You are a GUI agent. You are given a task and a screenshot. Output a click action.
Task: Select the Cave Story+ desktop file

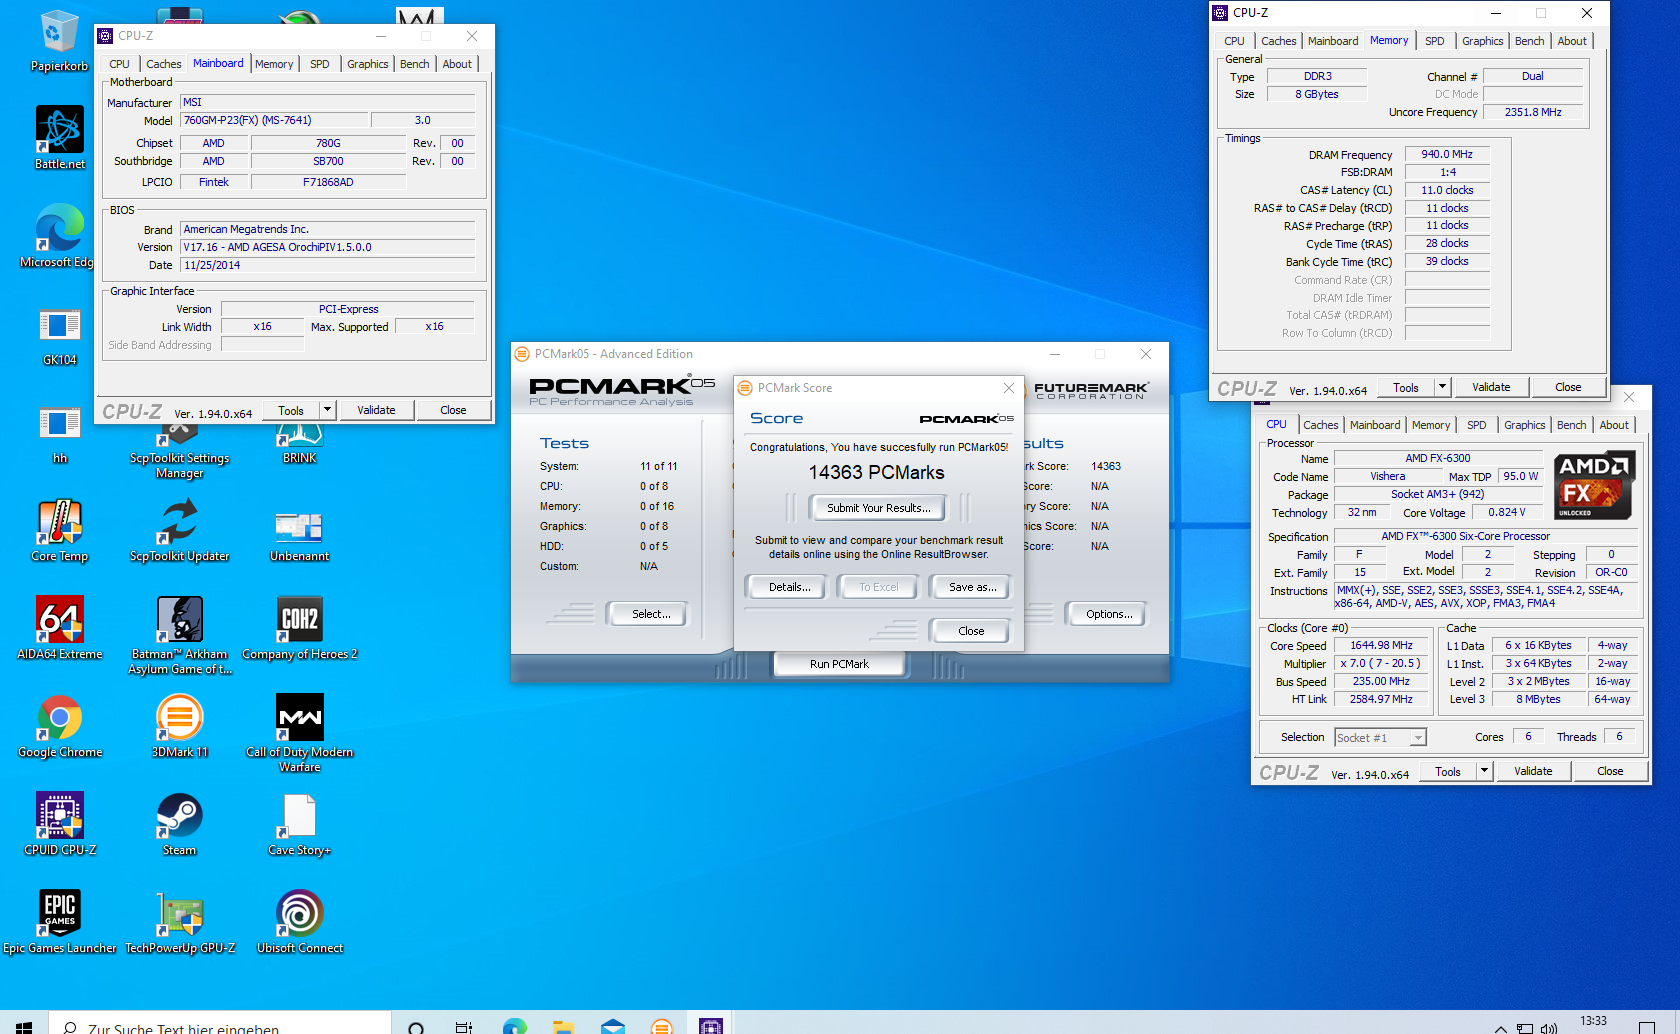click(299, 825)
